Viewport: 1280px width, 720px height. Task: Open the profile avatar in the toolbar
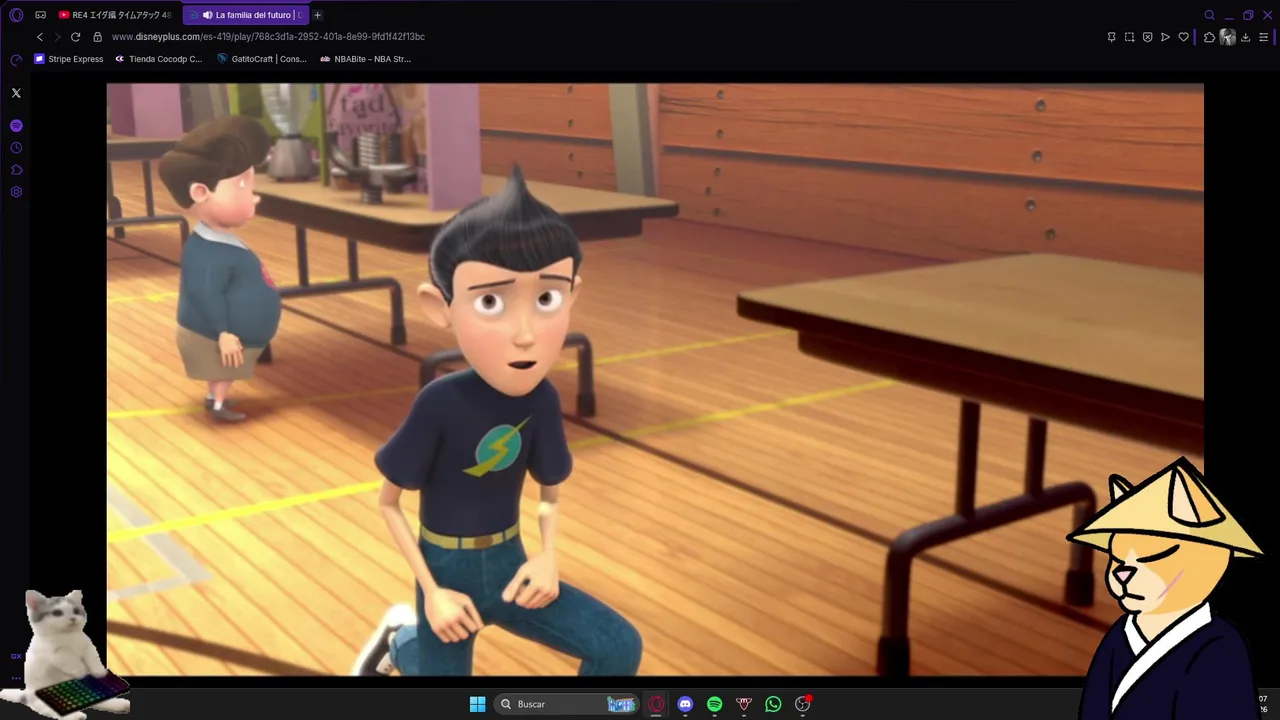(1228, 37)
